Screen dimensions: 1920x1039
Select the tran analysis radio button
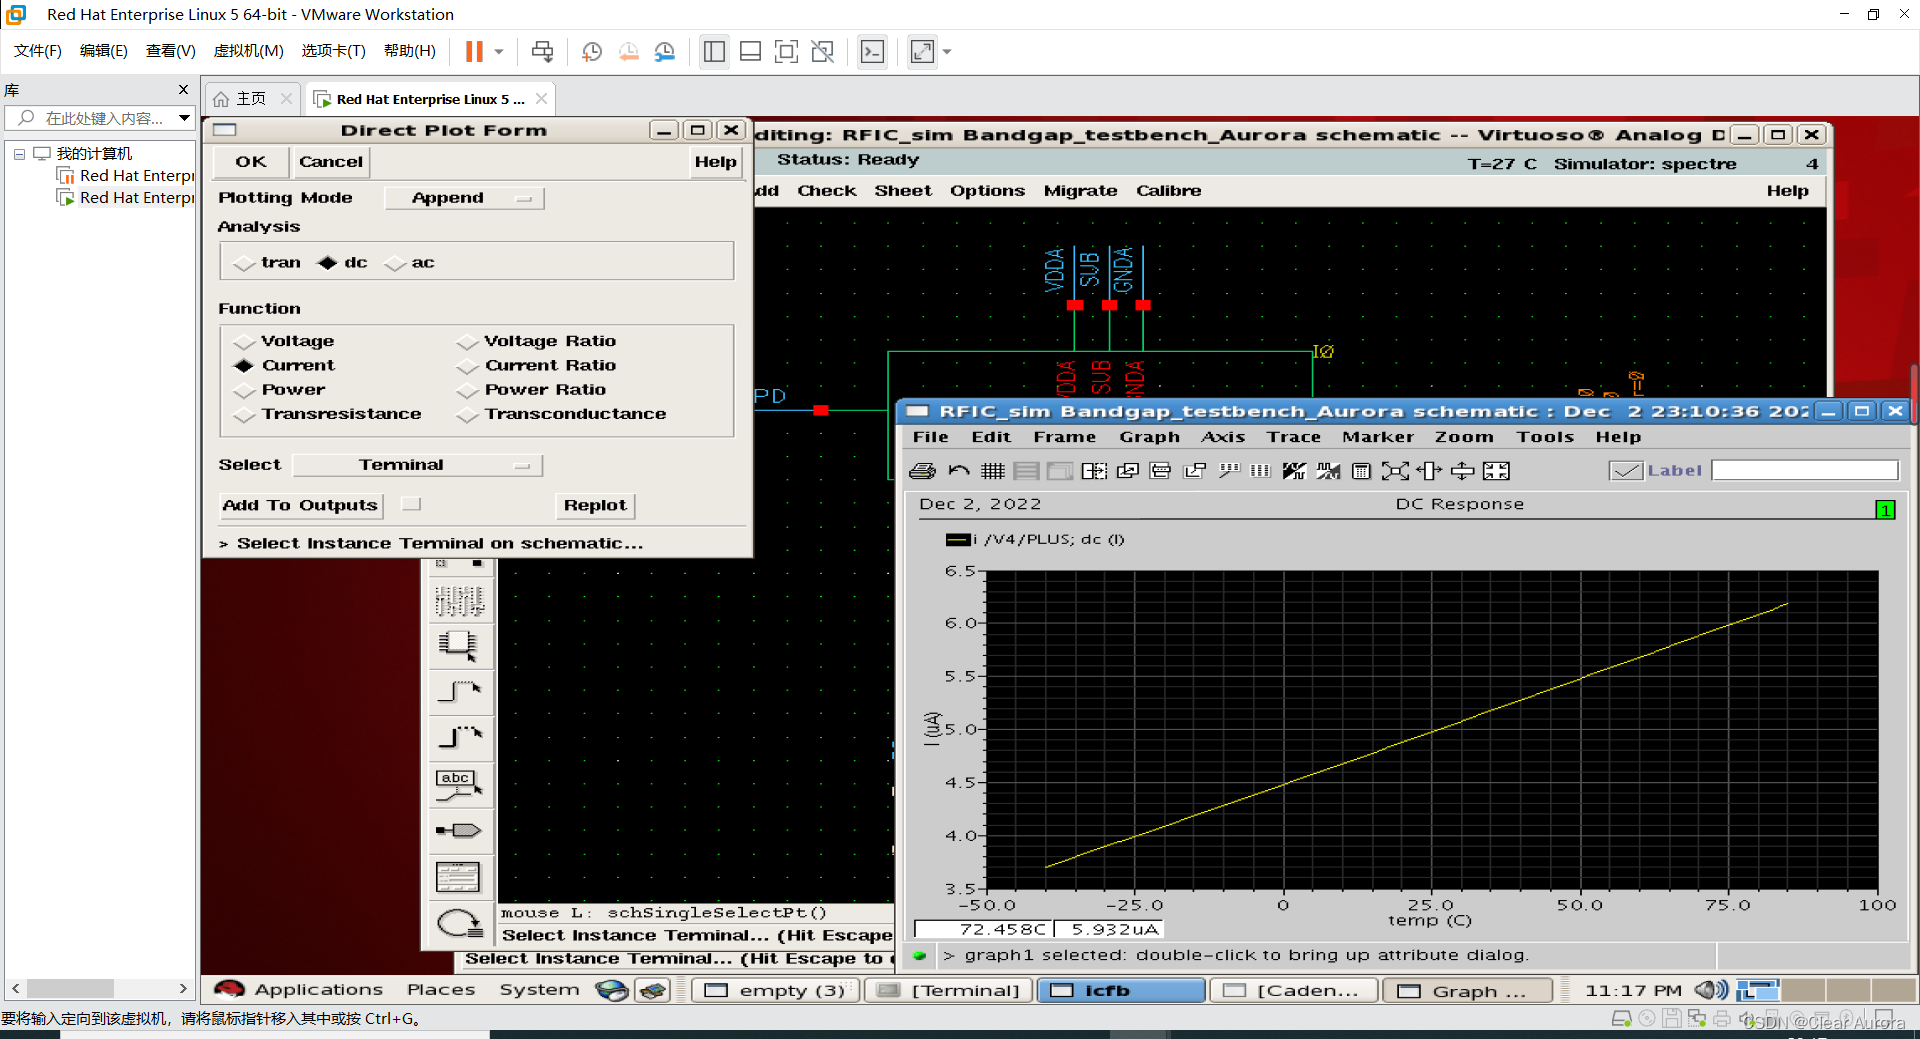(x=244, y=263)
